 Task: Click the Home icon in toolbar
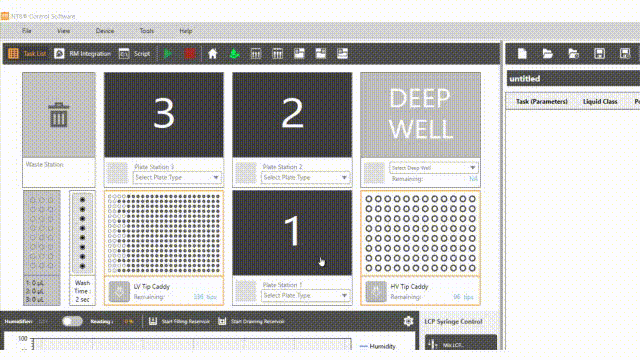coord(212,53)
